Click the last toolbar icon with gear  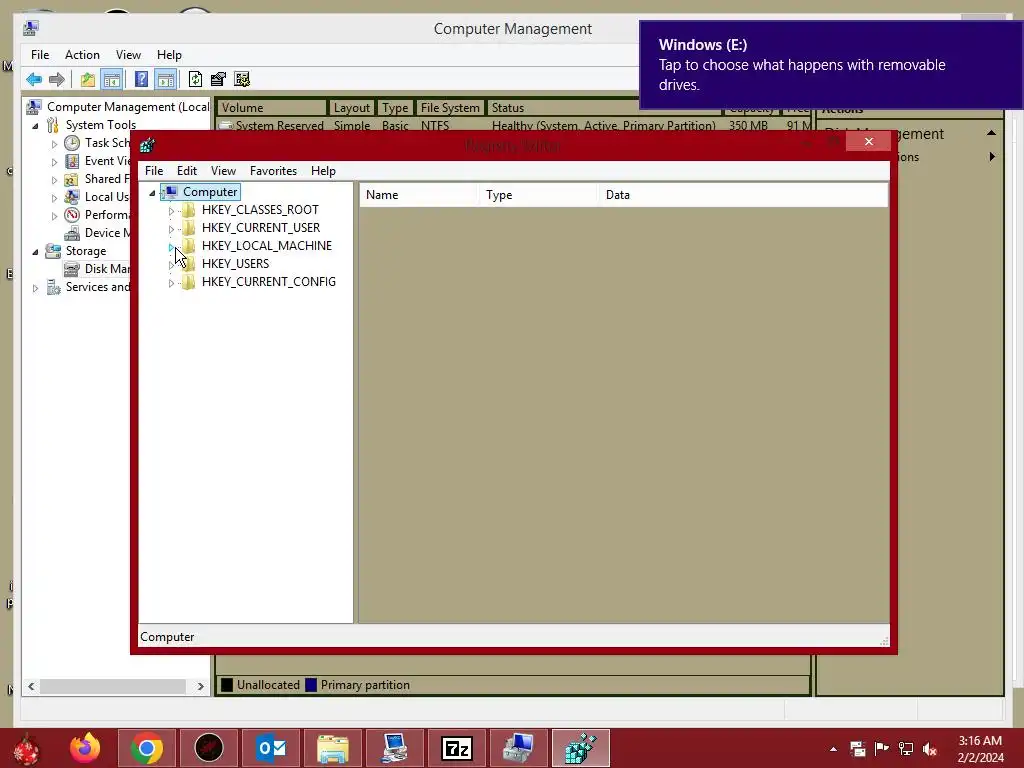(242, 80)
